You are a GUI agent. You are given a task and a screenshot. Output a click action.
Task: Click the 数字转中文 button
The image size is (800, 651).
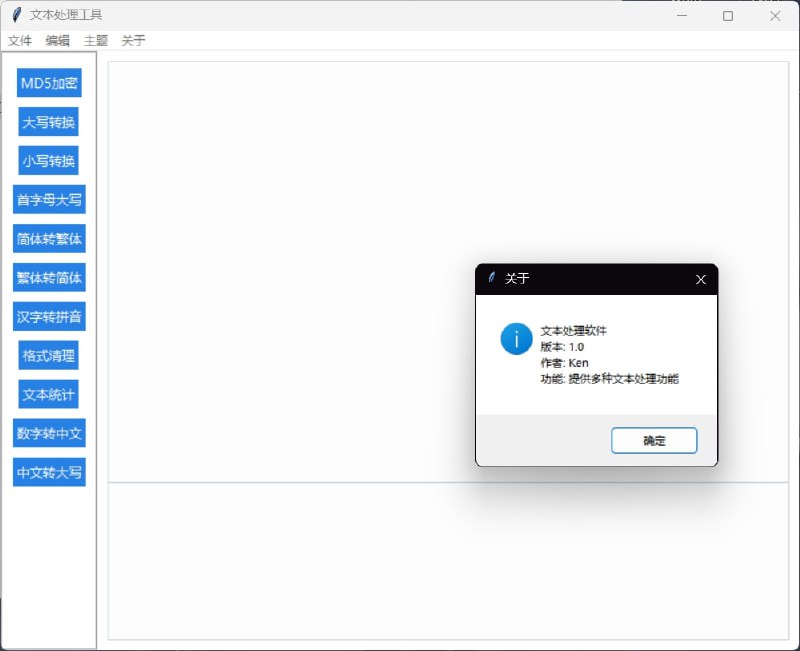49,433
